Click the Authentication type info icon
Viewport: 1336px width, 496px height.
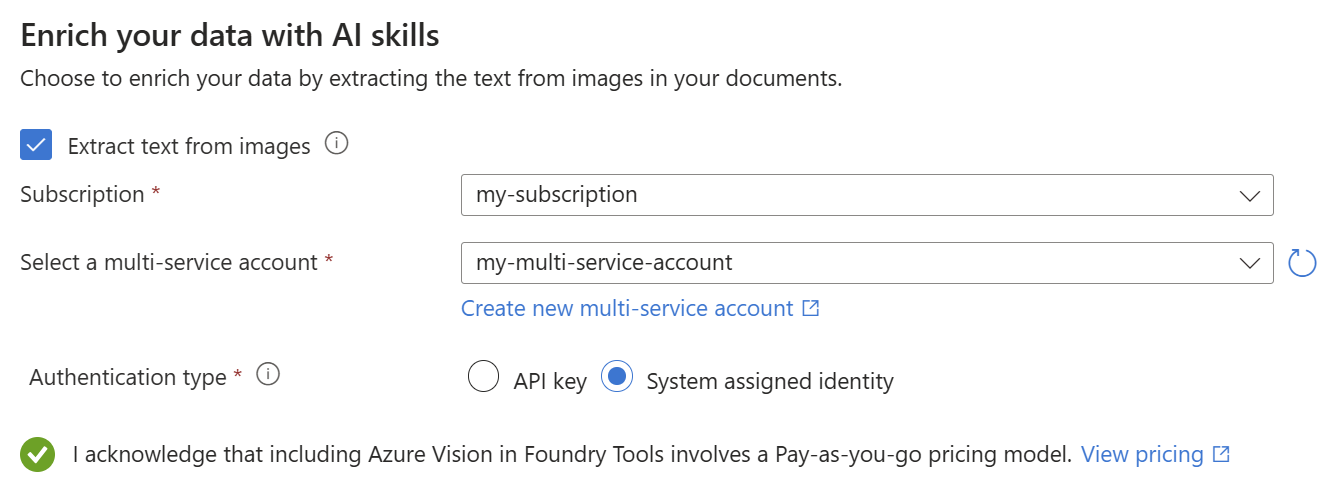coord(267,375)
